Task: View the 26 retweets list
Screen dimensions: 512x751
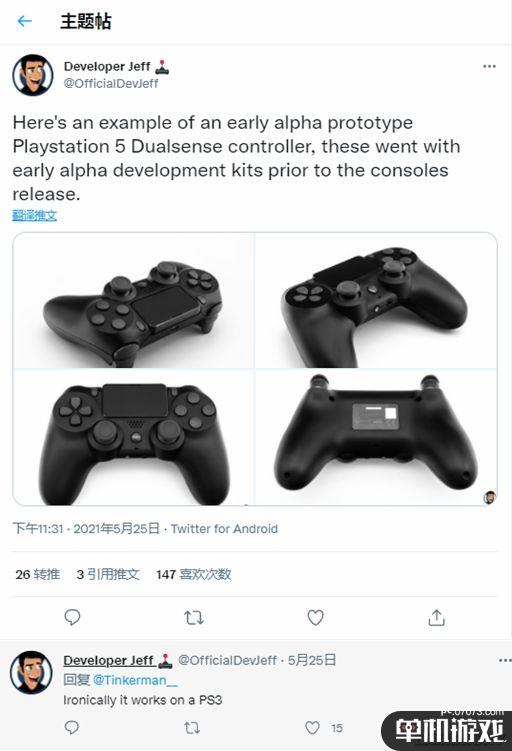Action: (x=37, y=574)
